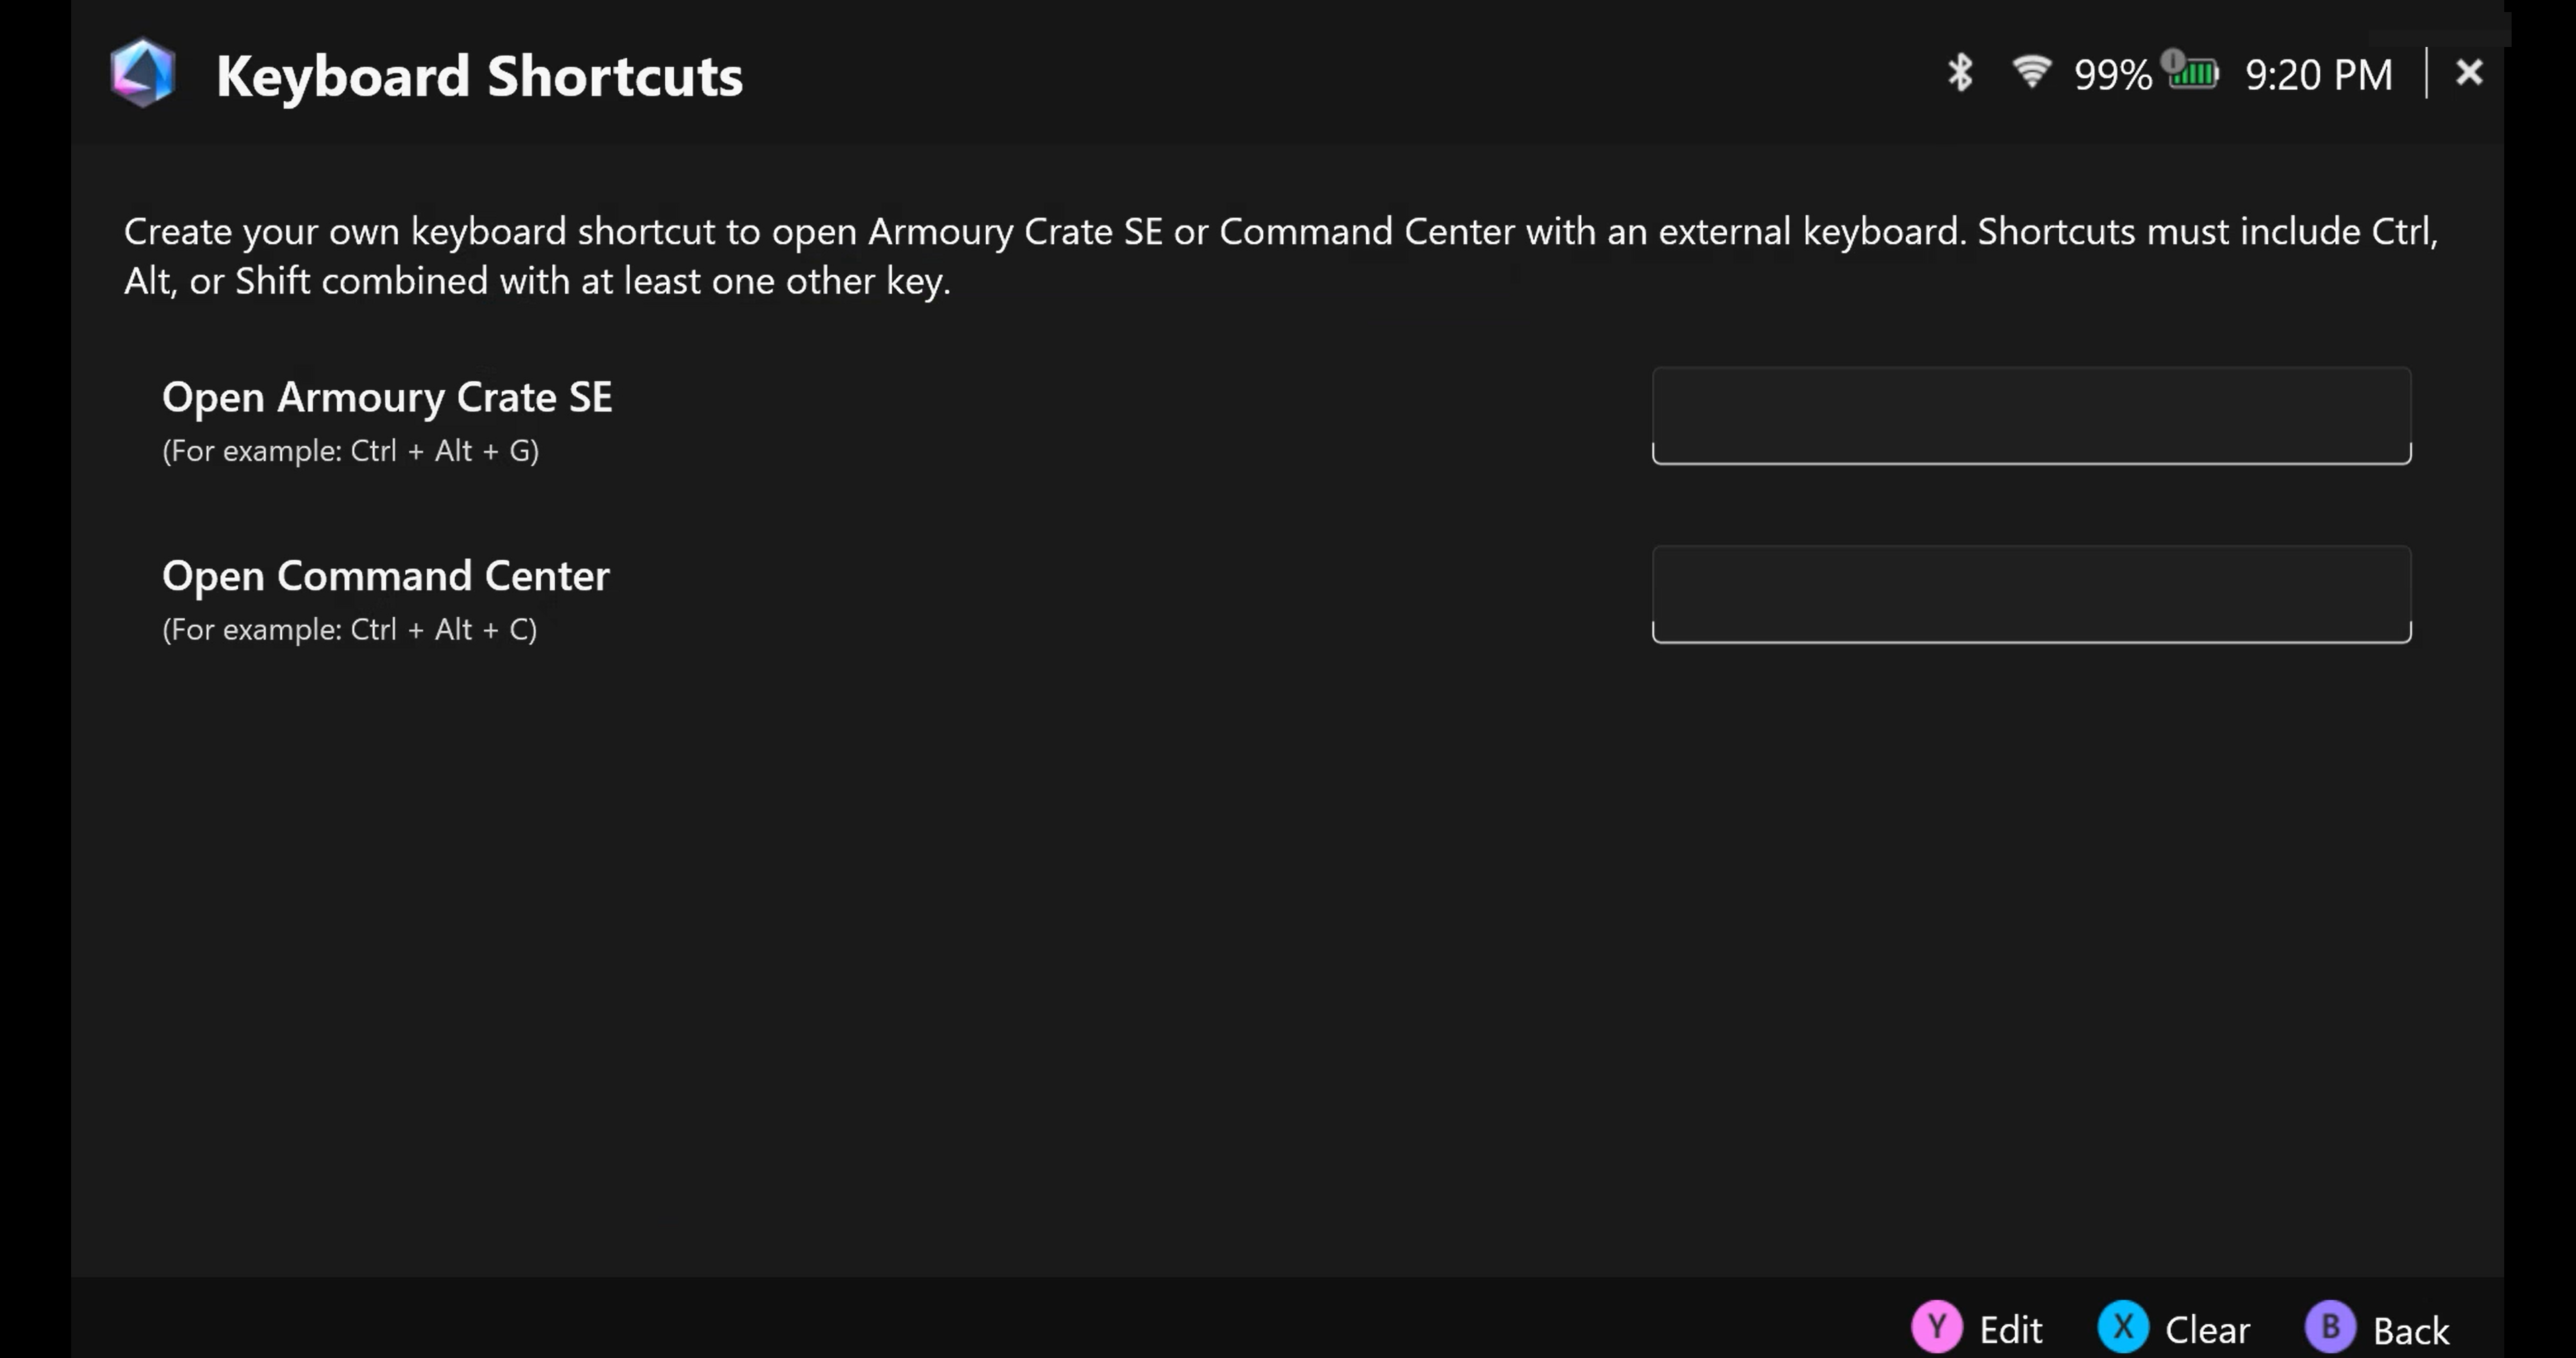Focus the Open Command Center shortcut field
Image resolution: width=2576 pixels, height=1358 pixels.
2031,594
